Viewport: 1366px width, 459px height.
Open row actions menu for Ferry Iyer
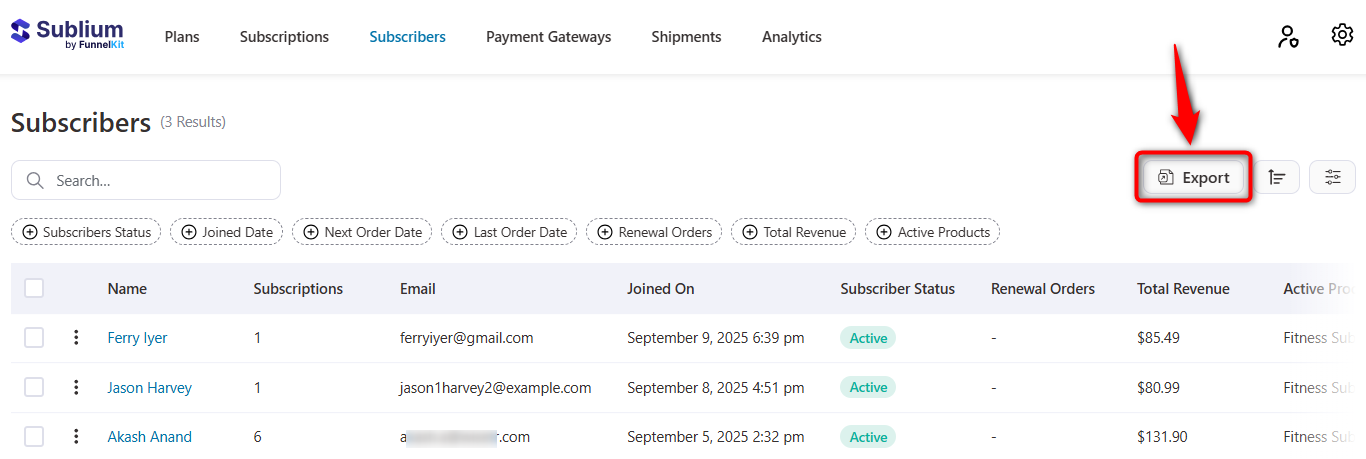76,338
